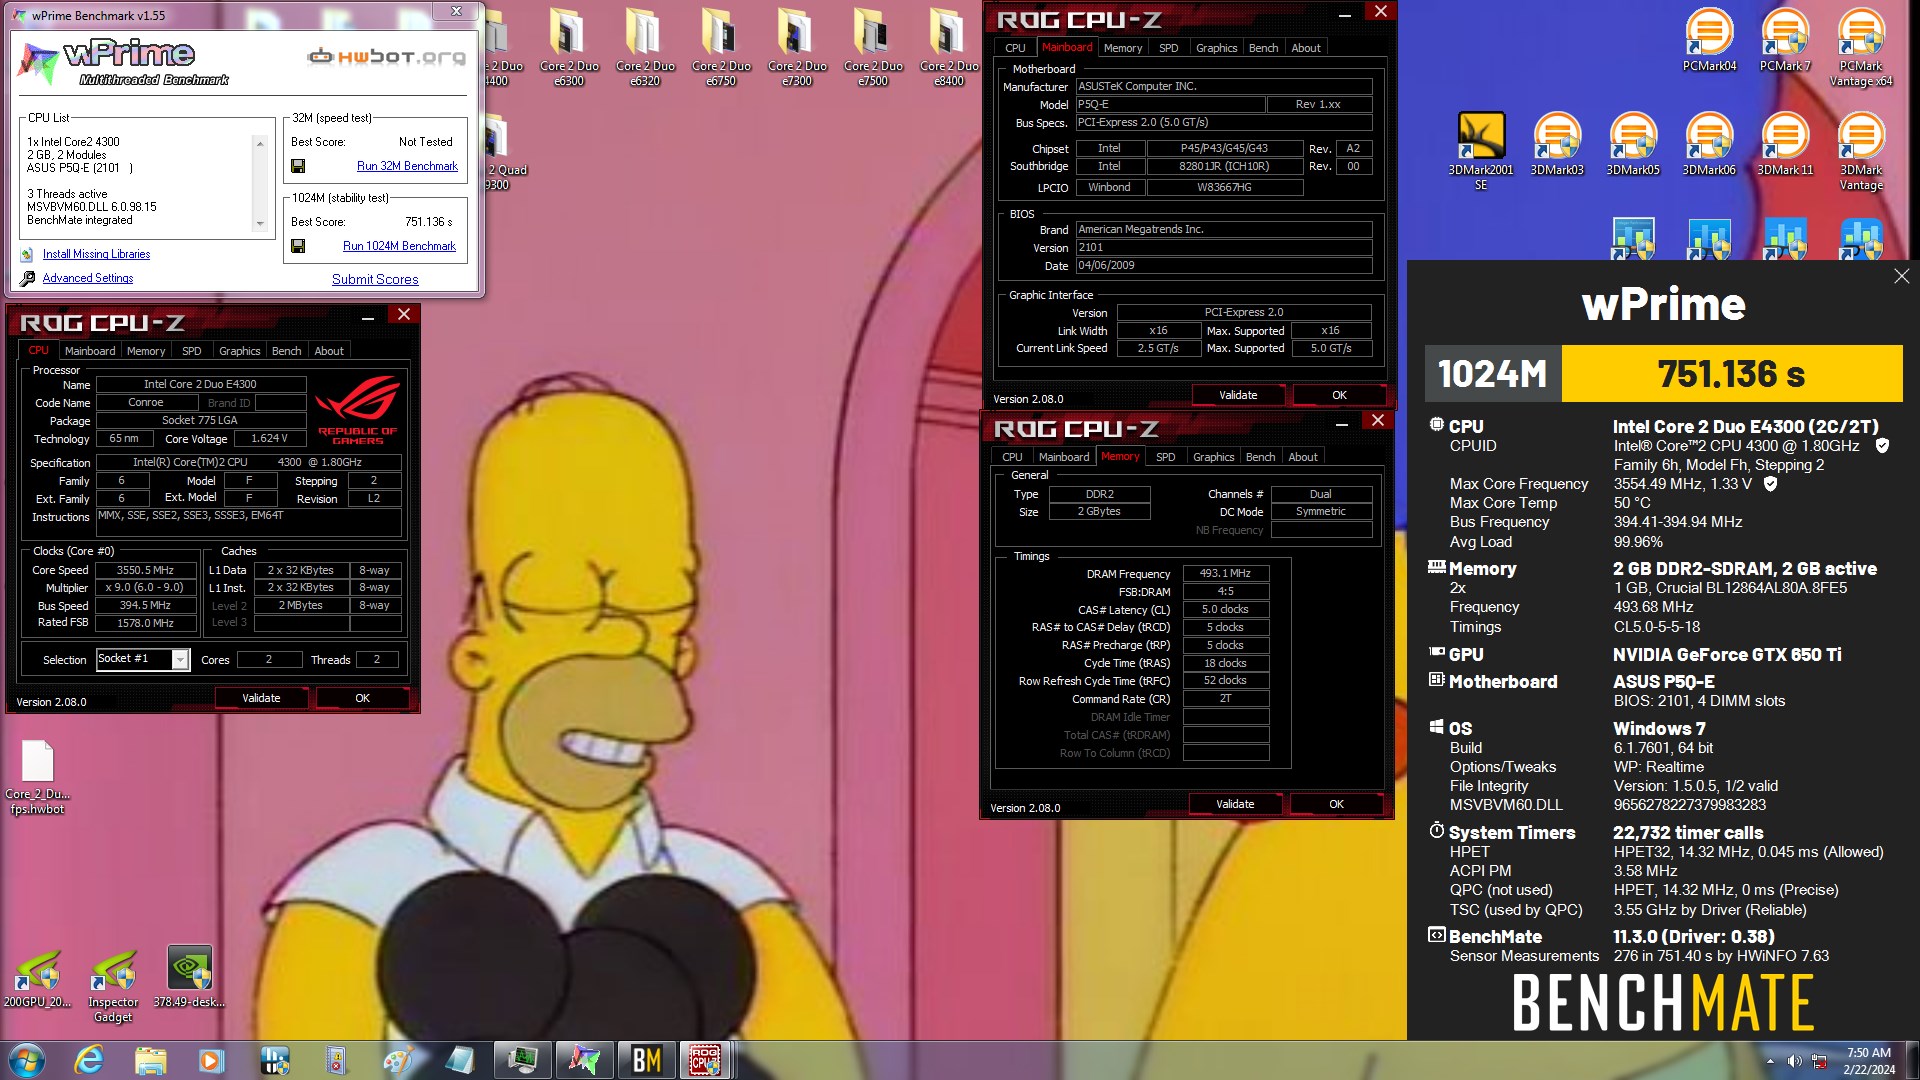Click OK in the Memory window
The height and width of the screenshot is (1080, 1920).
coord(1336,804)
